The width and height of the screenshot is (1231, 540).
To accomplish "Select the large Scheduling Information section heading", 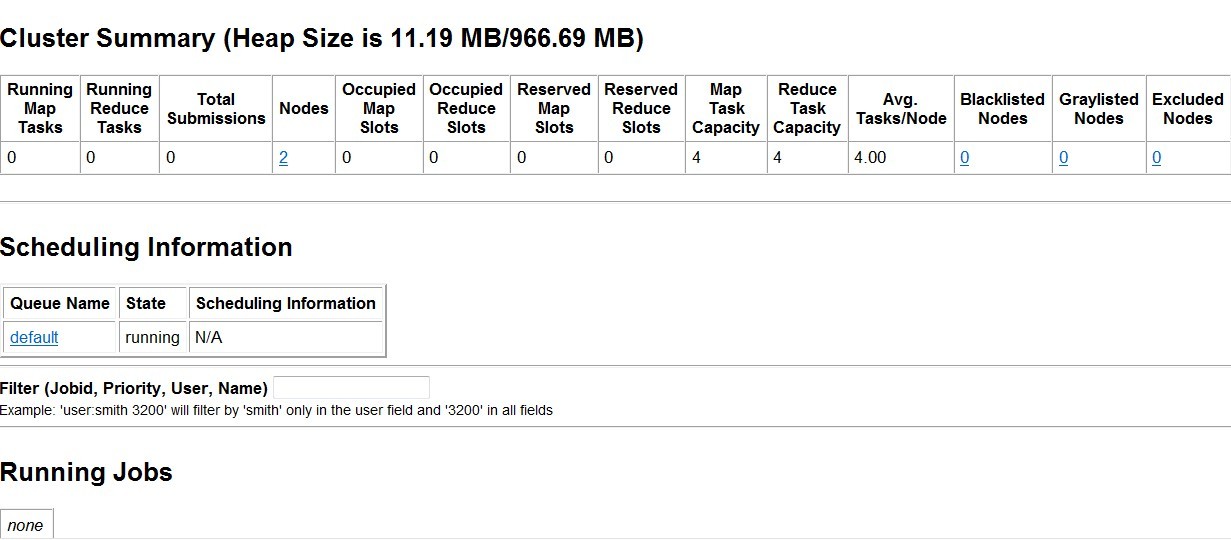I will (x=146, y=248).
